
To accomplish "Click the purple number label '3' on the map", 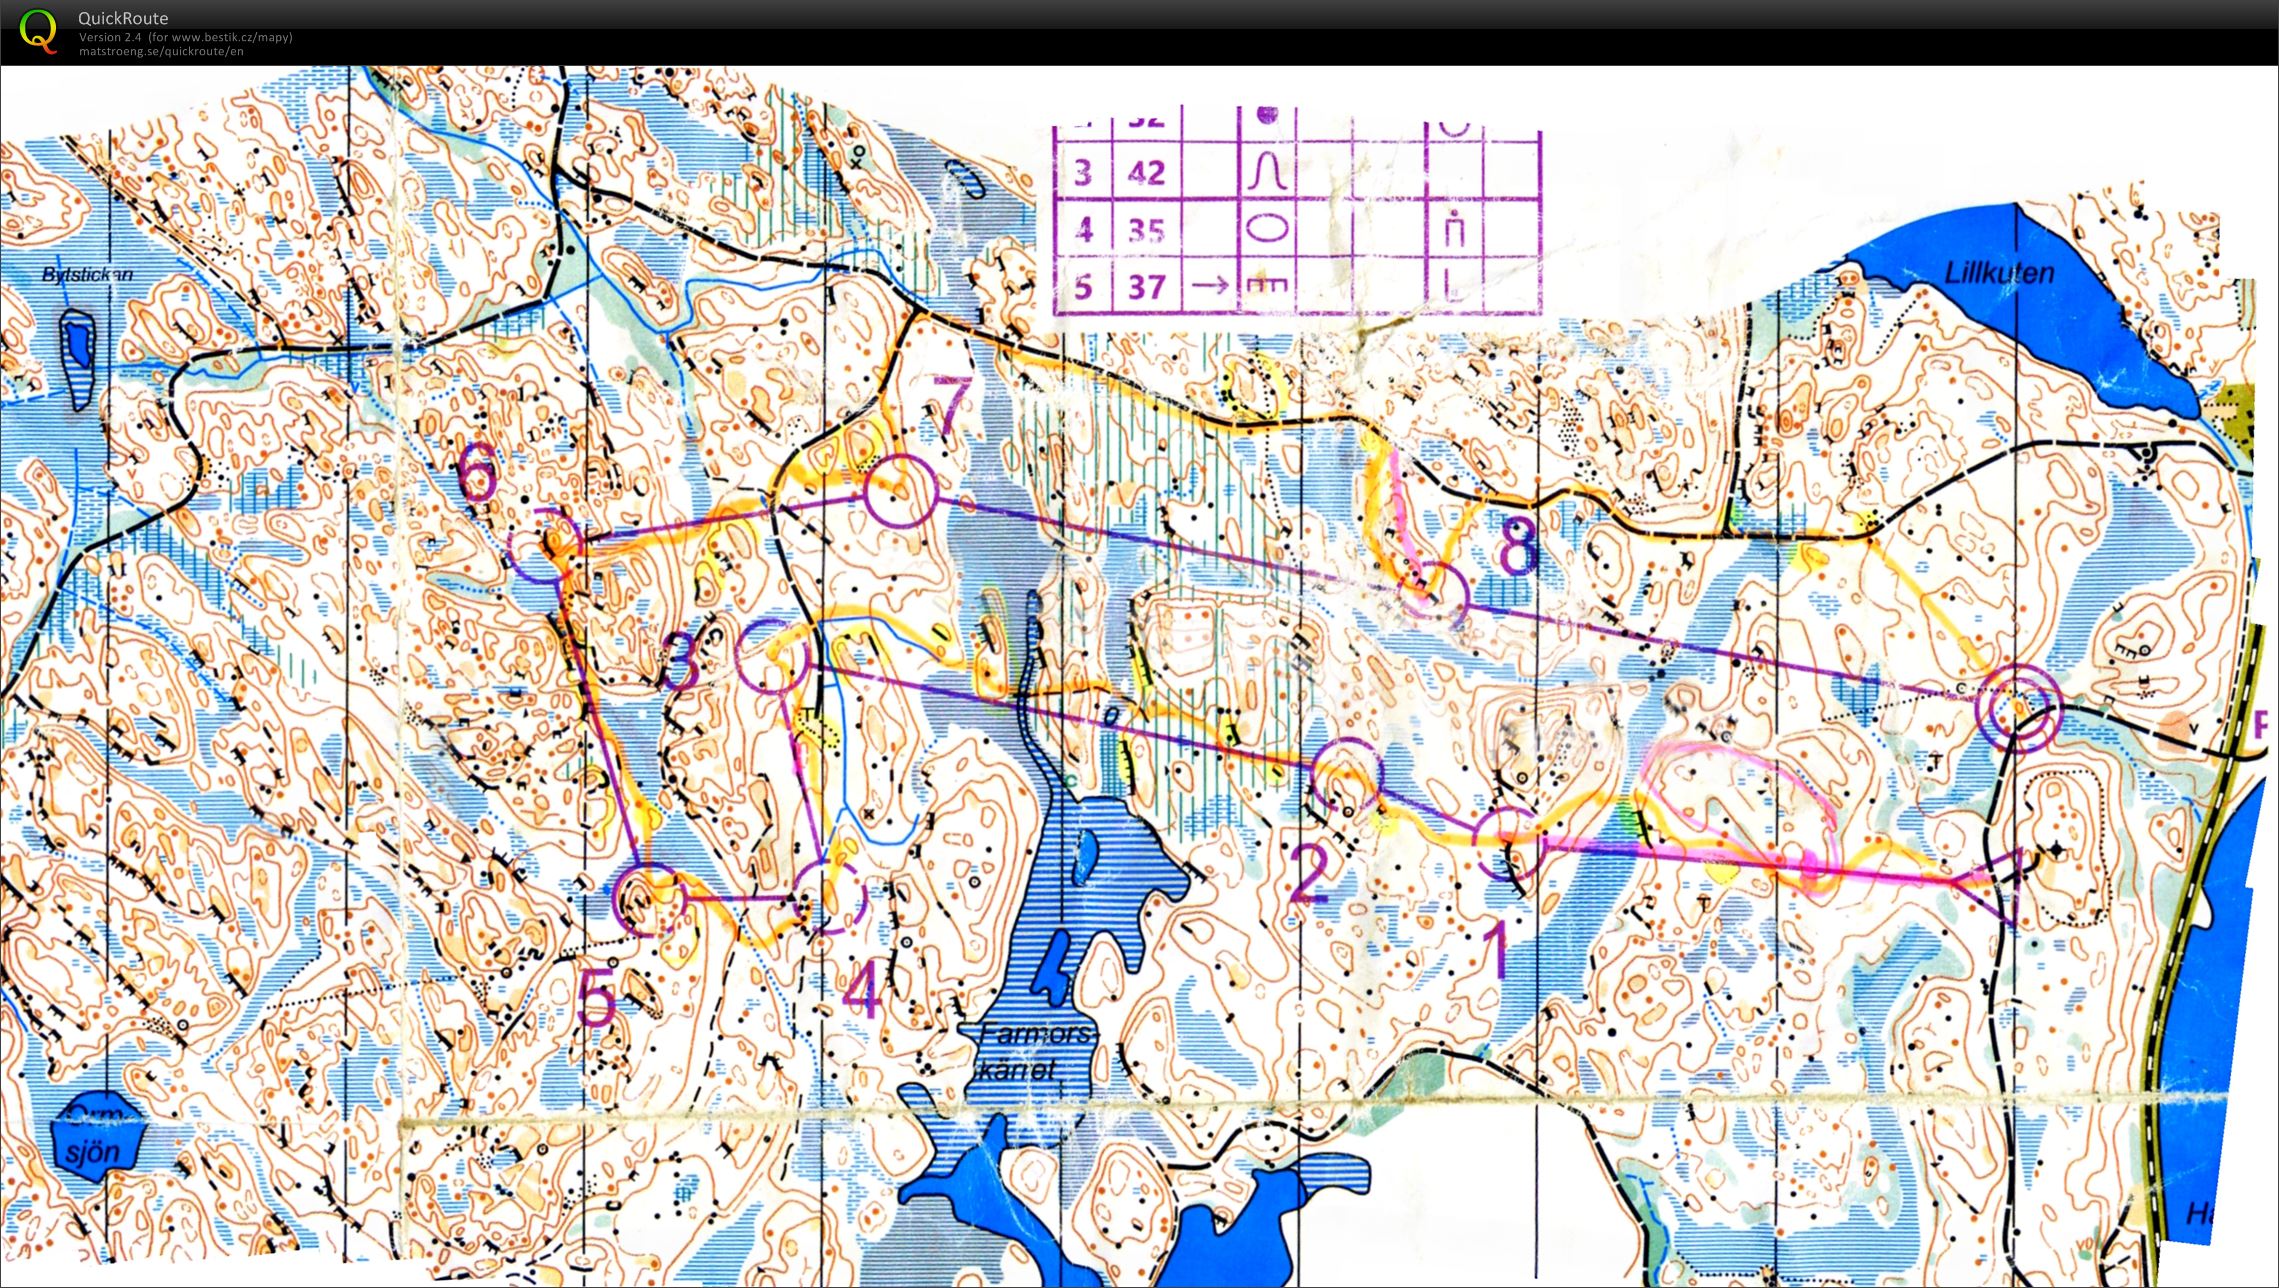I will coord(680,661).
